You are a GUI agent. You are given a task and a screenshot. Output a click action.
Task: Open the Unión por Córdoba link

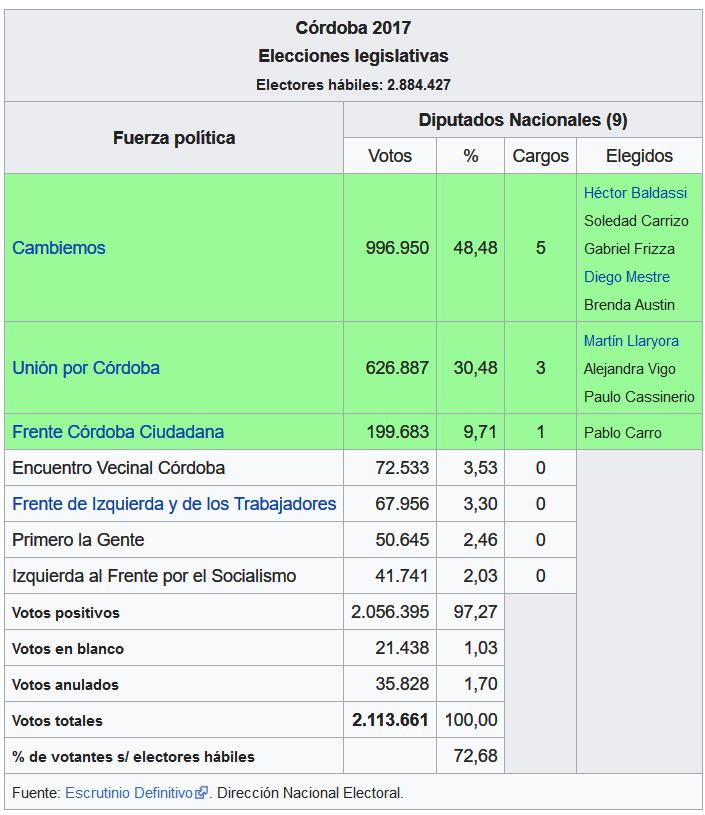pyautogui.click(x=86, y=368)
